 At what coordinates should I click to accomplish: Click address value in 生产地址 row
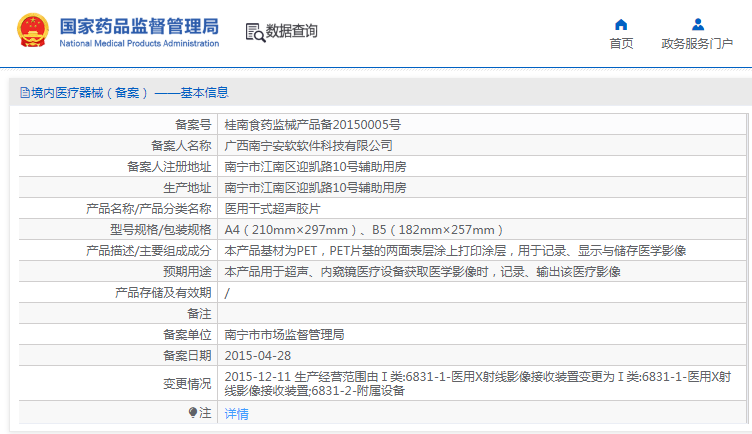pyautogui.click(x=315, y=188)
